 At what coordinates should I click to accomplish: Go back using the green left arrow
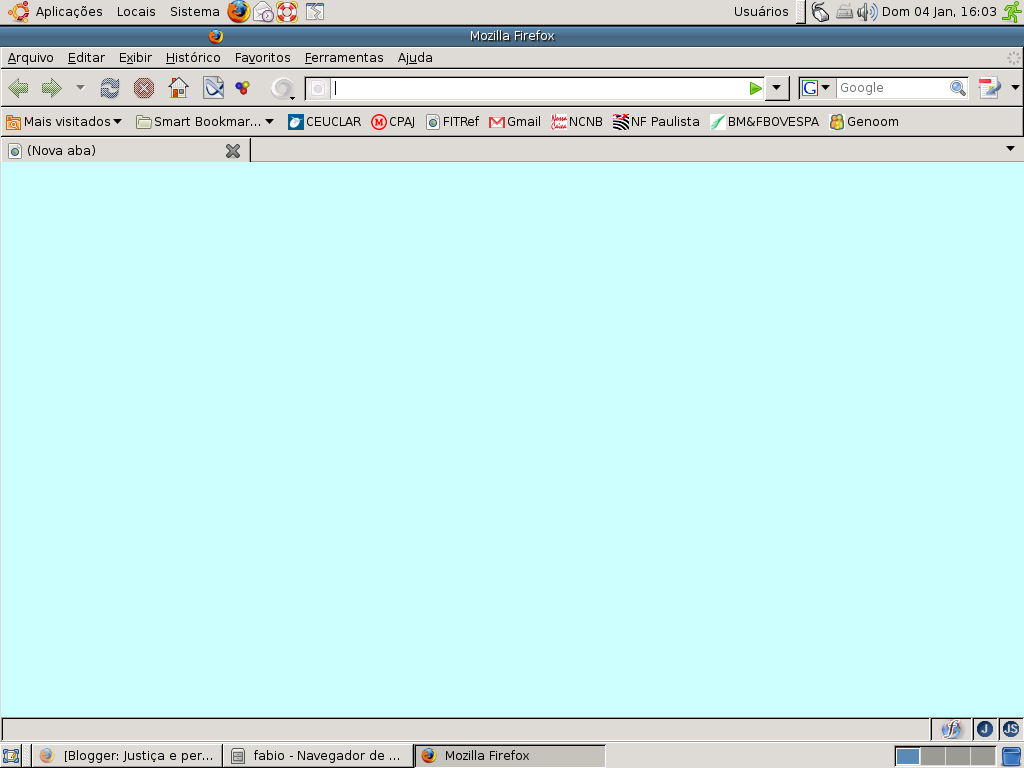18,88
